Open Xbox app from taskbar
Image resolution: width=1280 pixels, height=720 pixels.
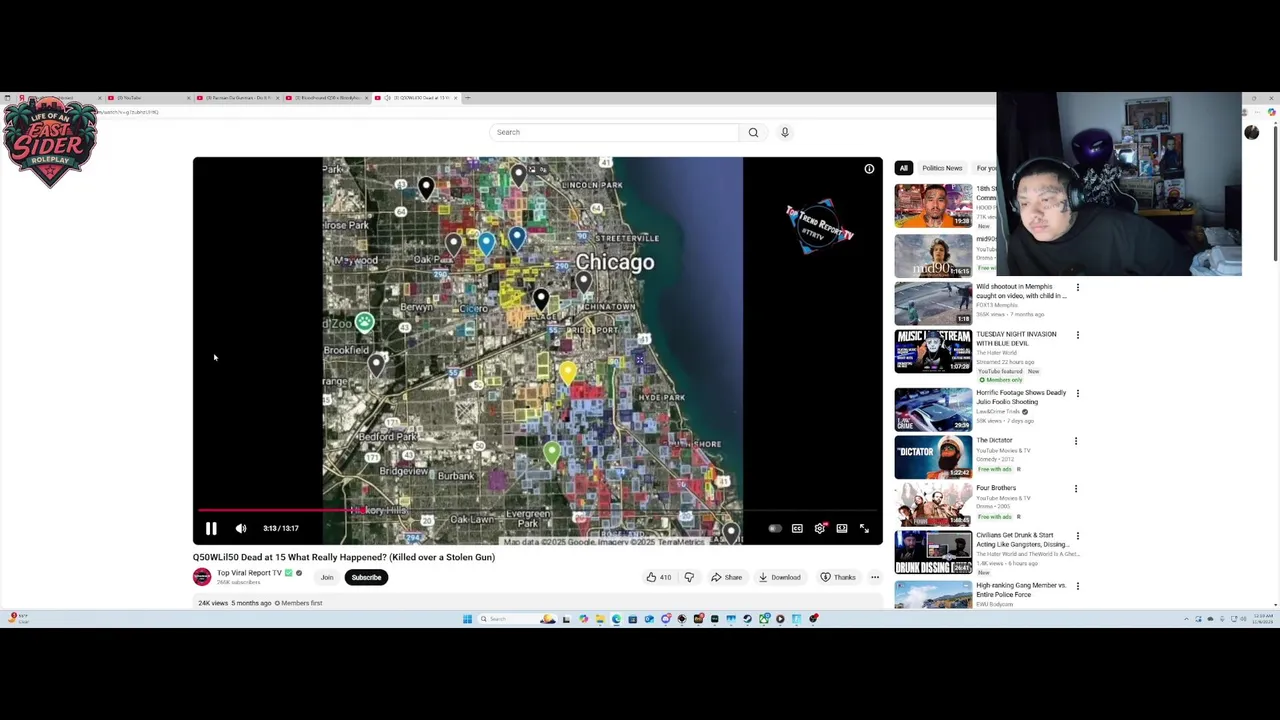(x=763, y=619)
